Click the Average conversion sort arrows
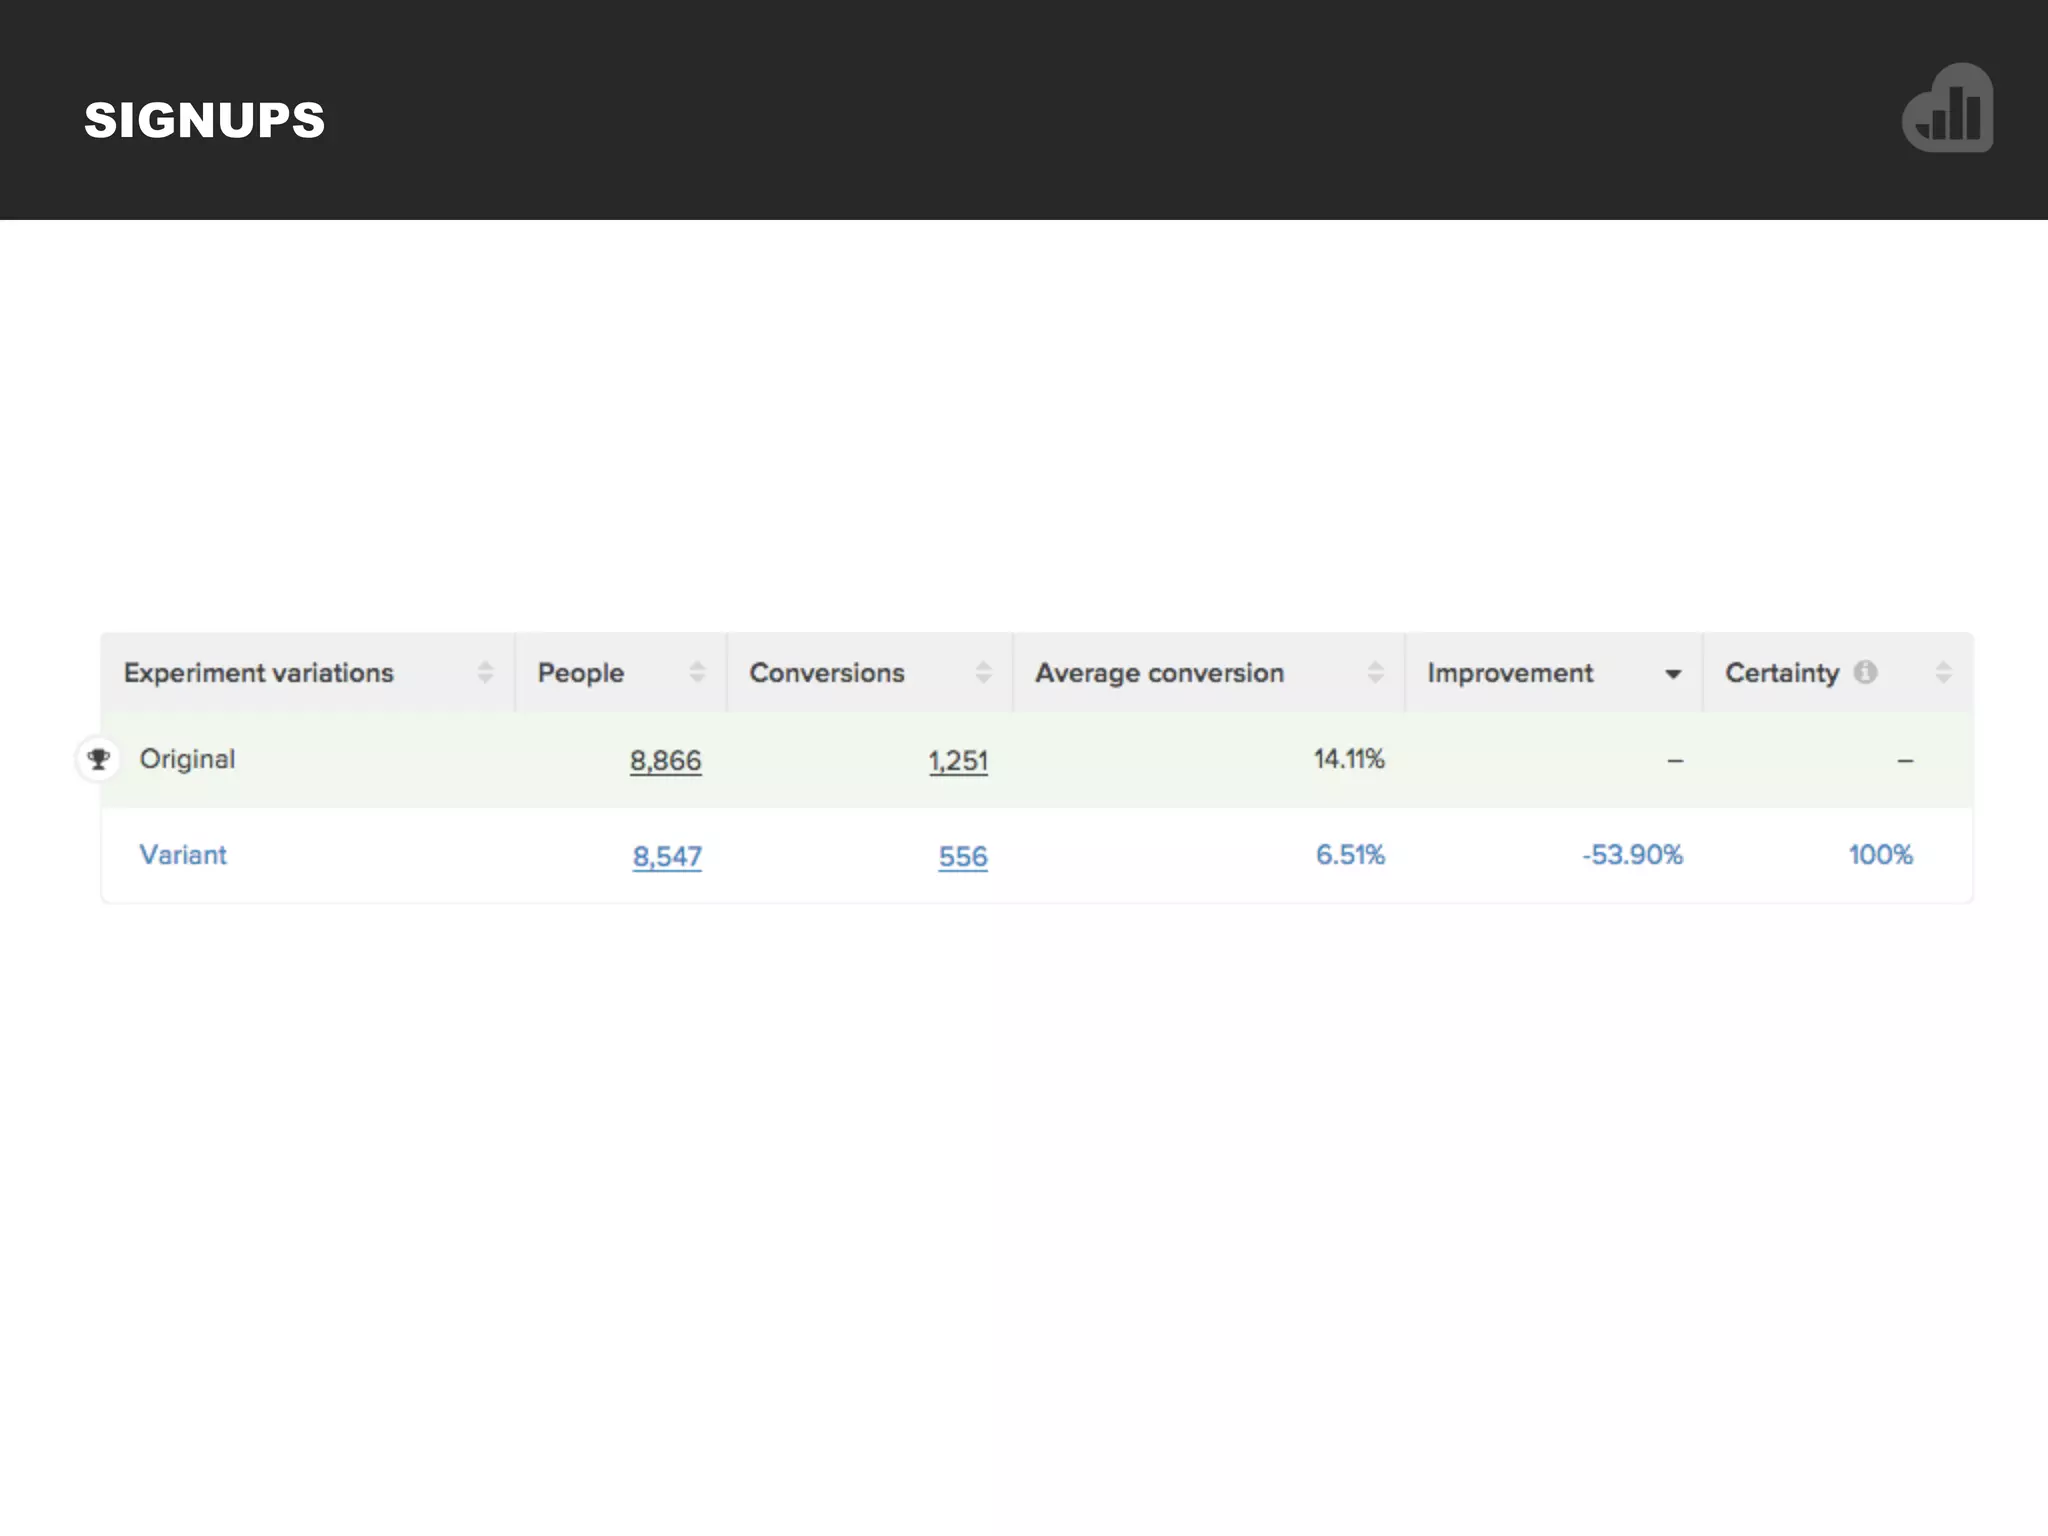This screenshot has width=2048, height=1536. (1375, 672)
